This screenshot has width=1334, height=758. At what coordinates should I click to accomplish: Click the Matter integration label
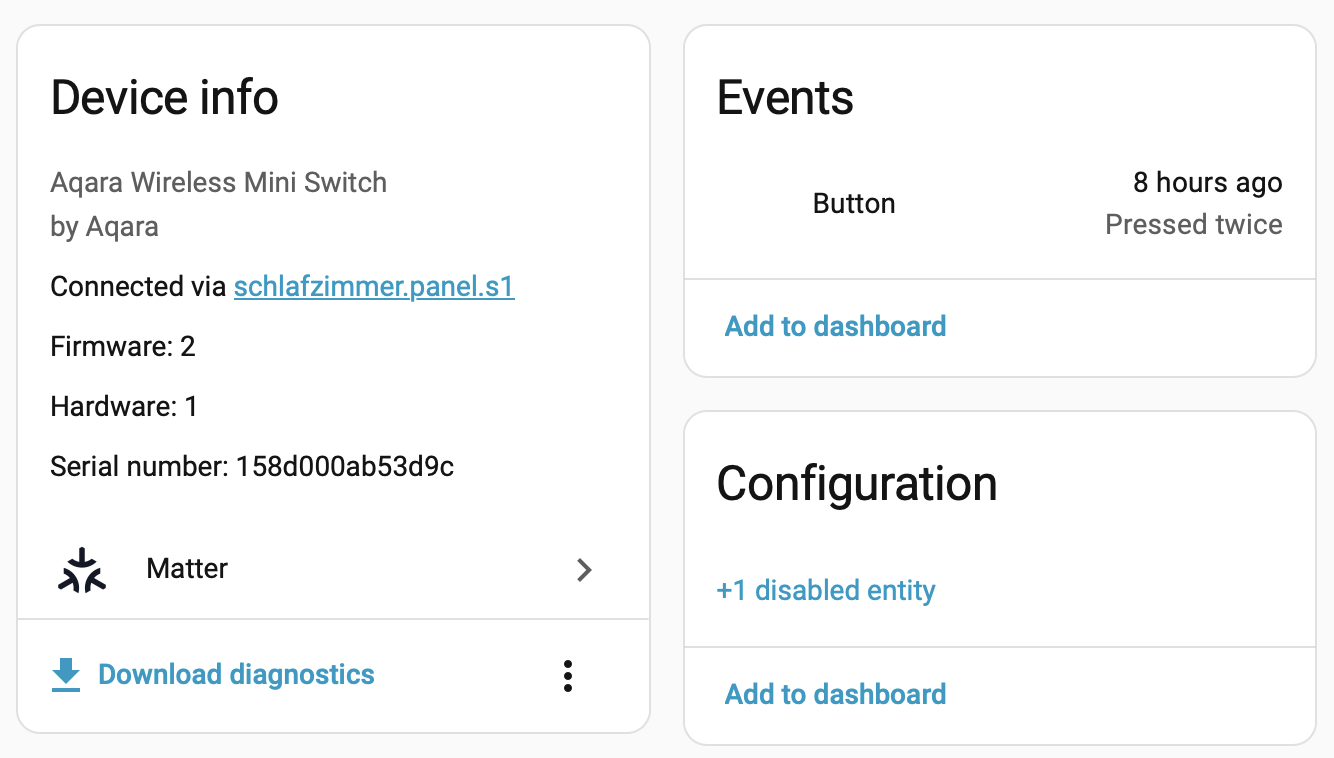point(187,569)
